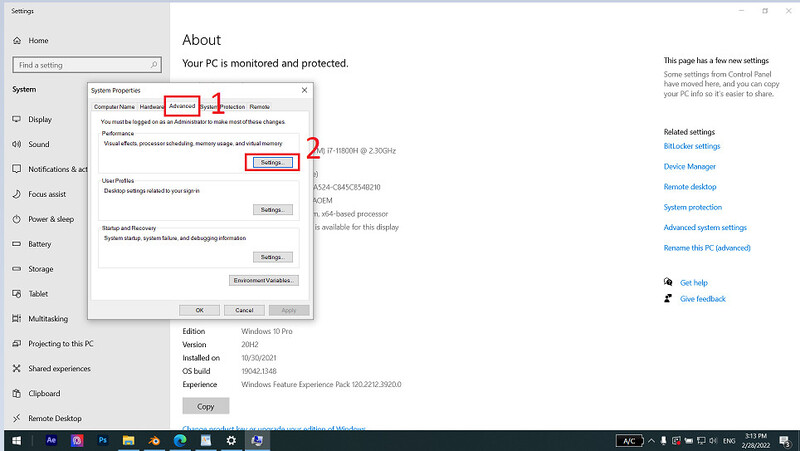Image resolution: width=800 pixels, height=451 pixels.
Task: Open Power & sleep settings
Action: 43,219
